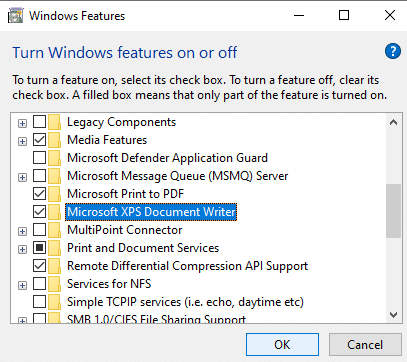This screenshot has width=407, height=362.
Task: Select Simple TCPIP services label
Action: pyautogui.click(x=185, y=302)
